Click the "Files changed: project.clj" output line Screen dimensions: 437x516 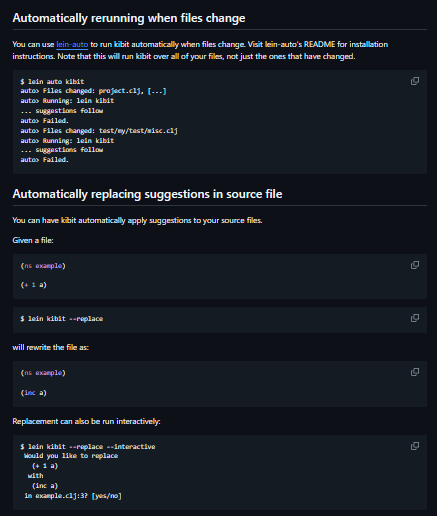[93, 91]
